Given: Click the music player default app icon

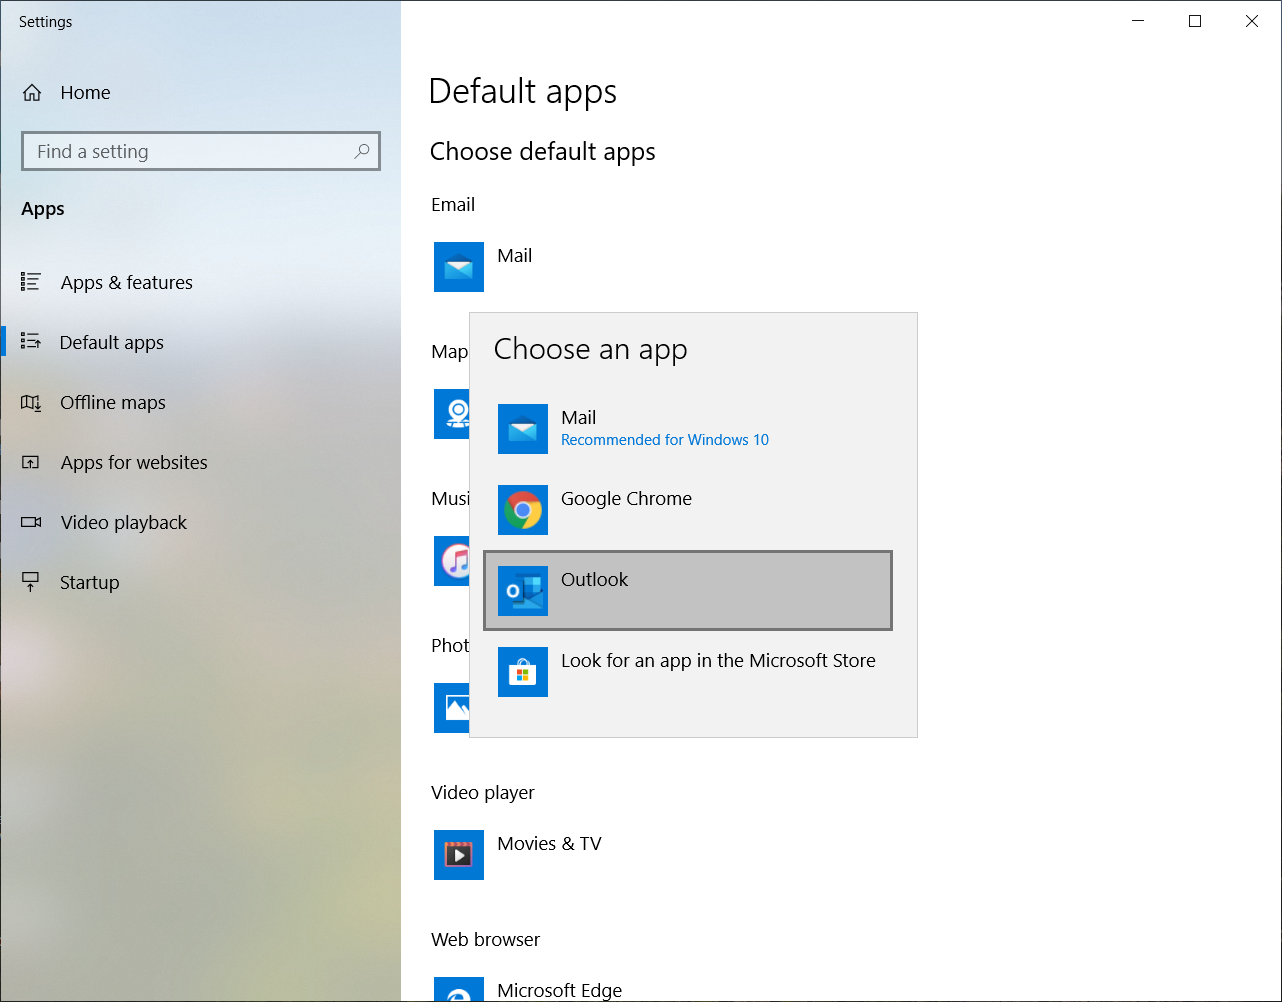Looking at the screenshot, I should 451,561.
